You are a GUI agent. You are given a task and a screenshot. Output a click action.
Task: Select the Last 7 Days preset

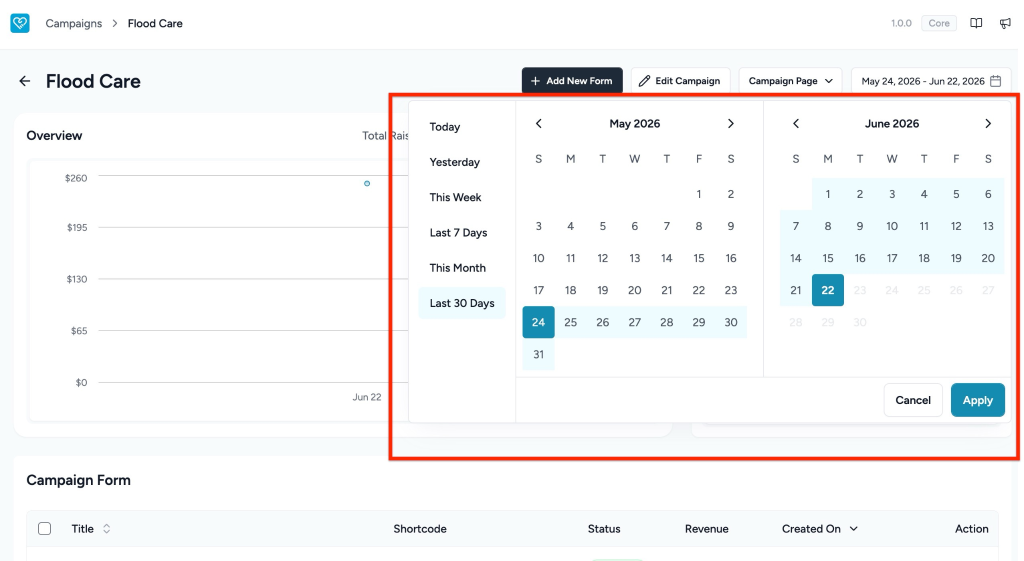click(458, 232)
